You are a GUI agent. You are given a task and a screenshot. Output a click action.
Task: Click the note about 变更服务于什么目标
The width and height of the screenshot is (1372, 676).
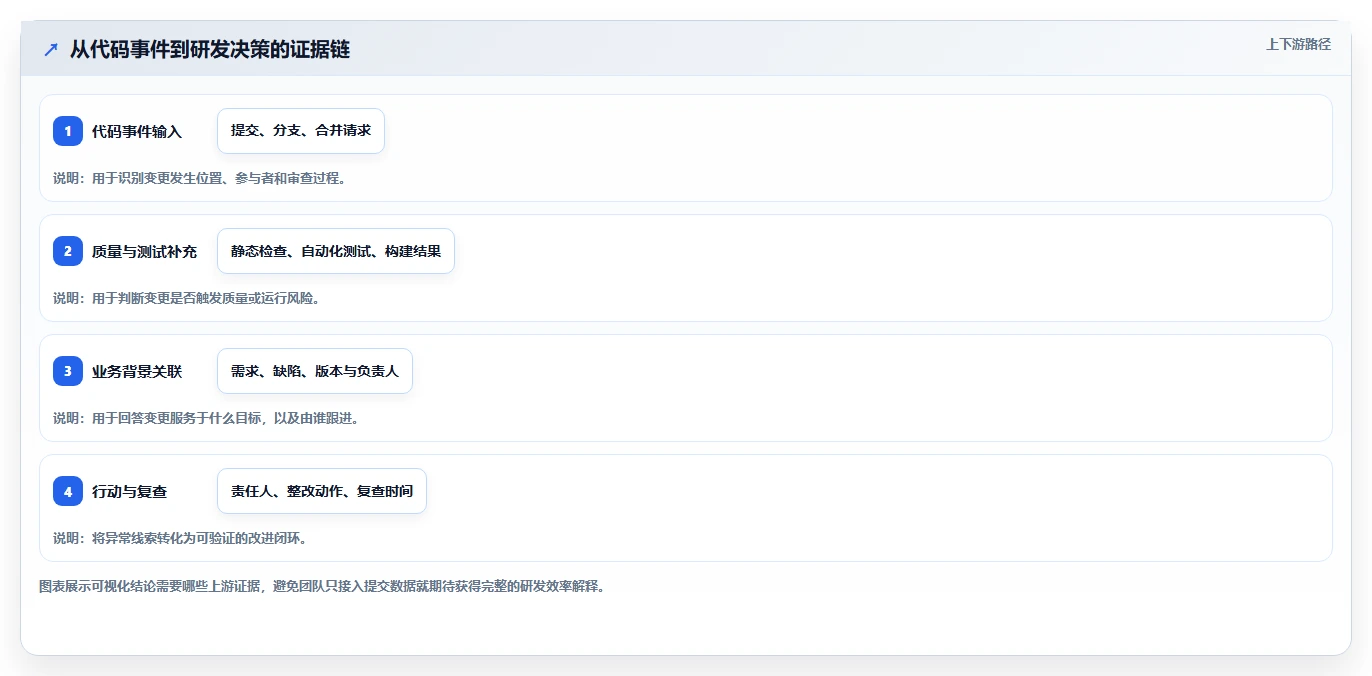tap(206, 418)
